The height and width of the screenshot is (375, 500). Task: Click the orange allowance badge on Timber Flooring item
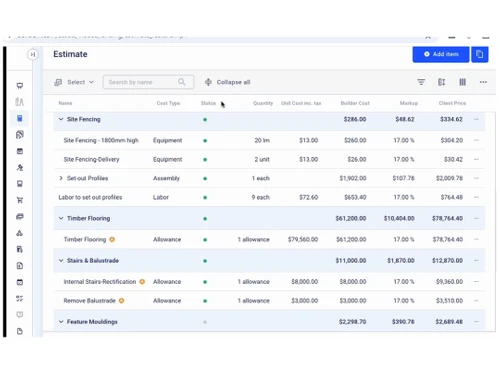[112, 239]
